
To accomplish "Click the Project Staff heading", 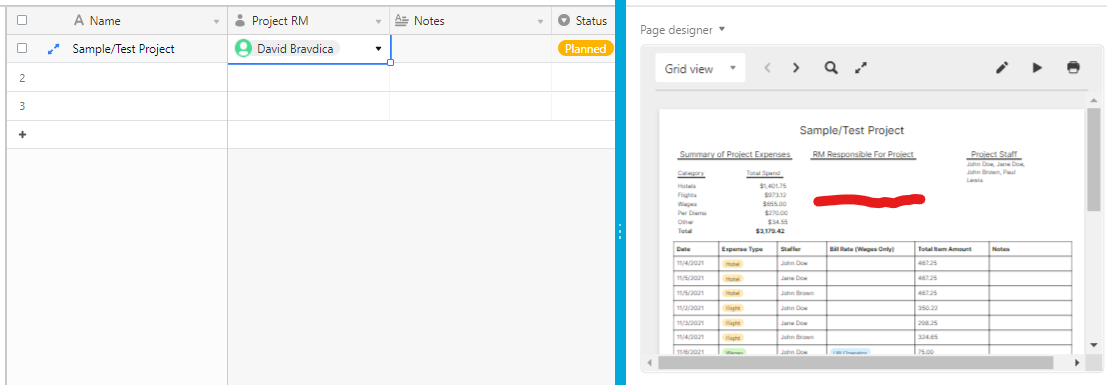I will (994, 154).
